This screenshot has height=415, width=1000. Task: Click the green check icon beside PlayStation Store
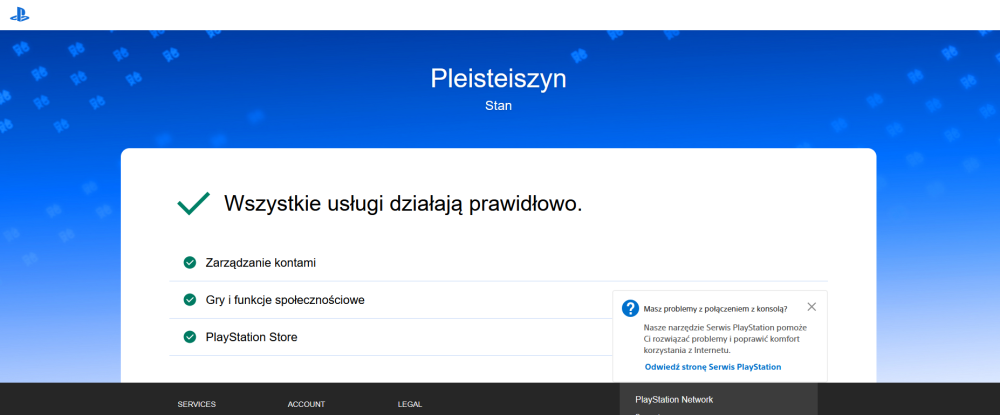[189, 337]
